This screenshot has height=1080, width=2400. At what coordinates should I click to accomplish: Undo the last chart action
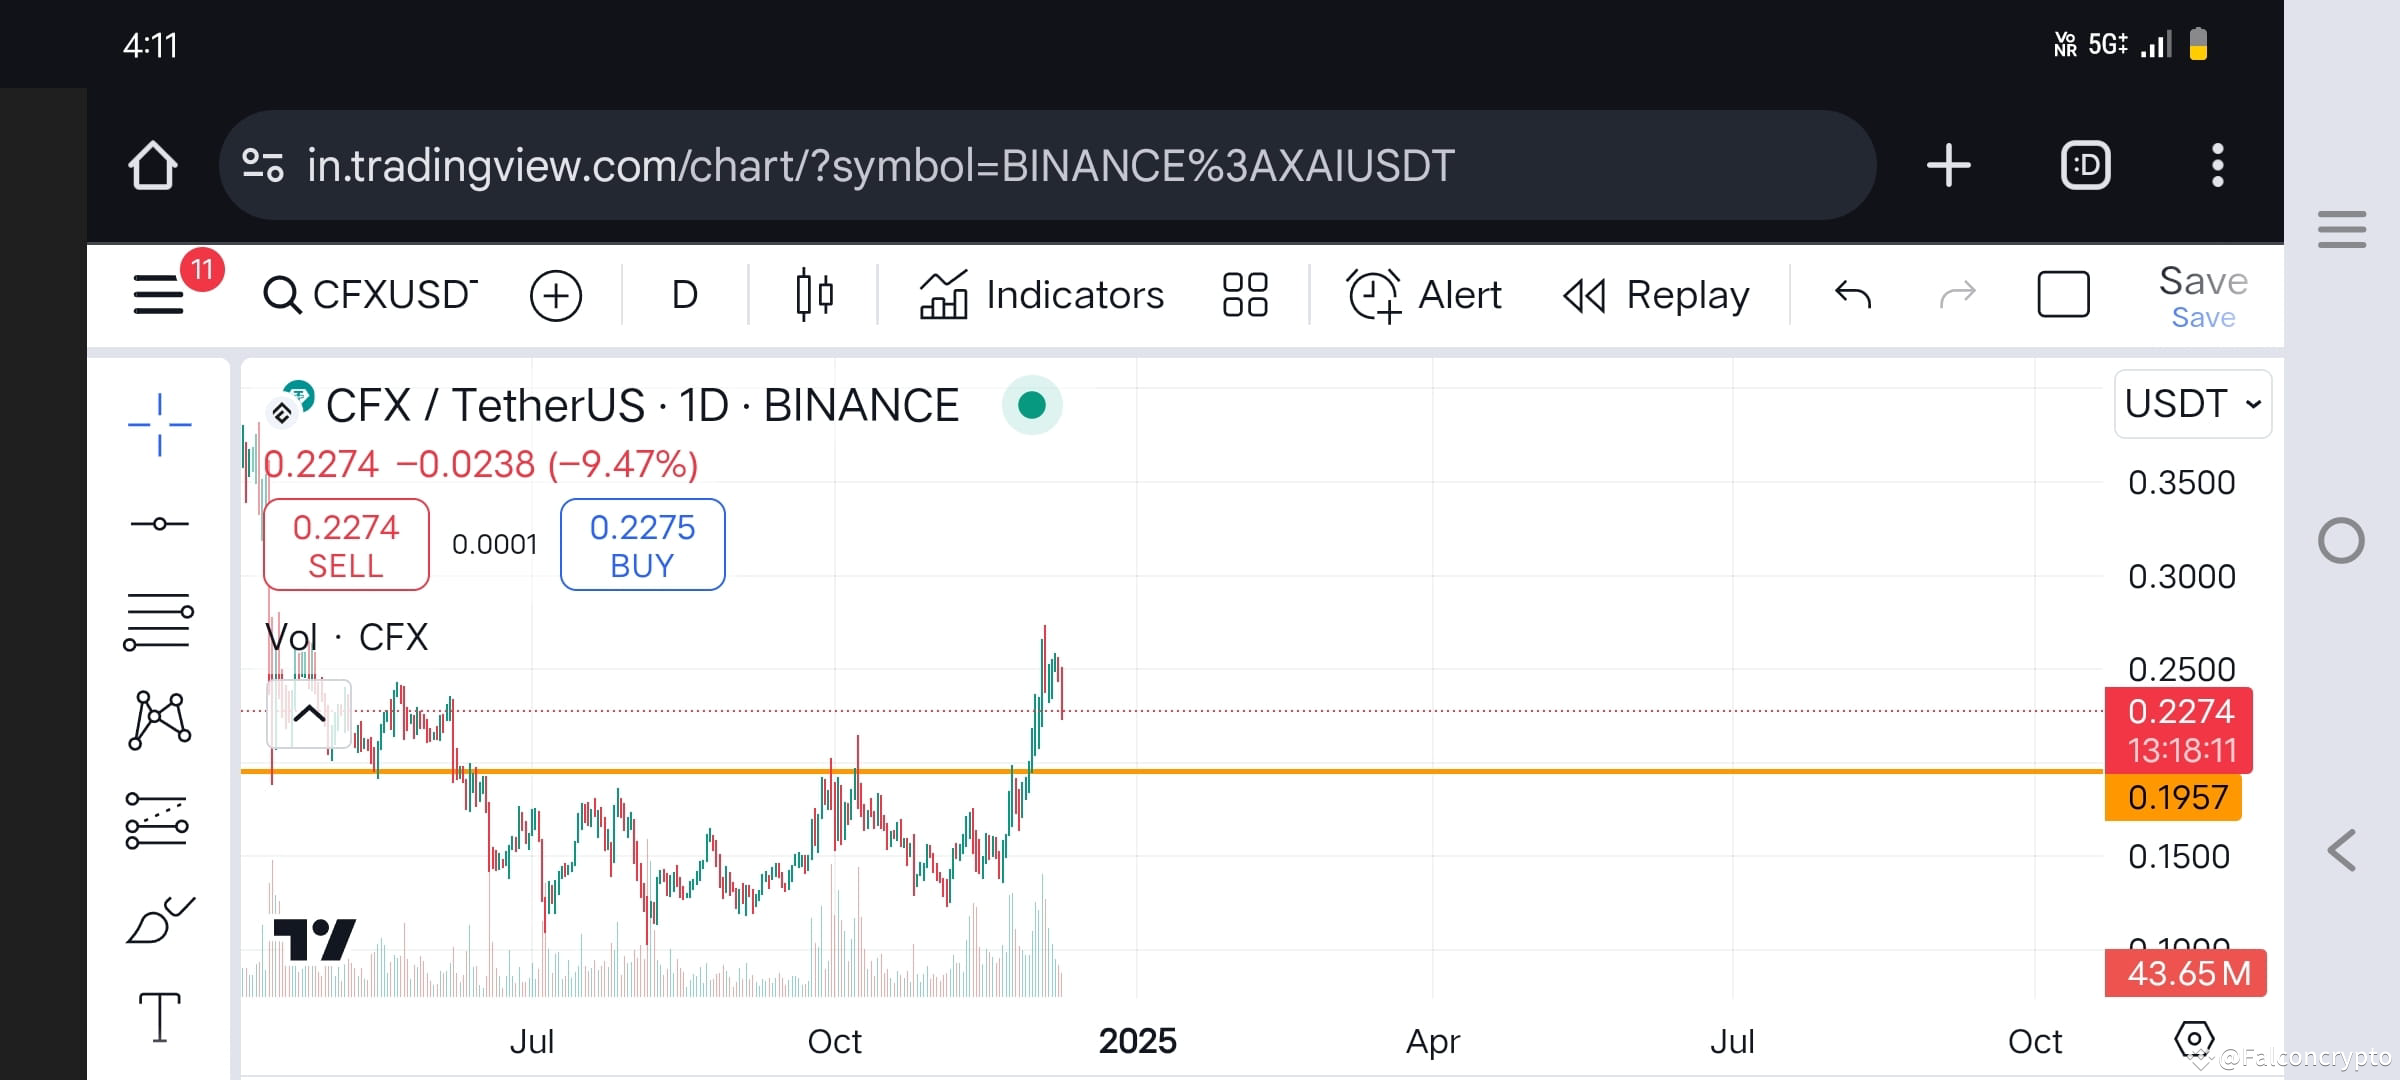point(1851,294)
